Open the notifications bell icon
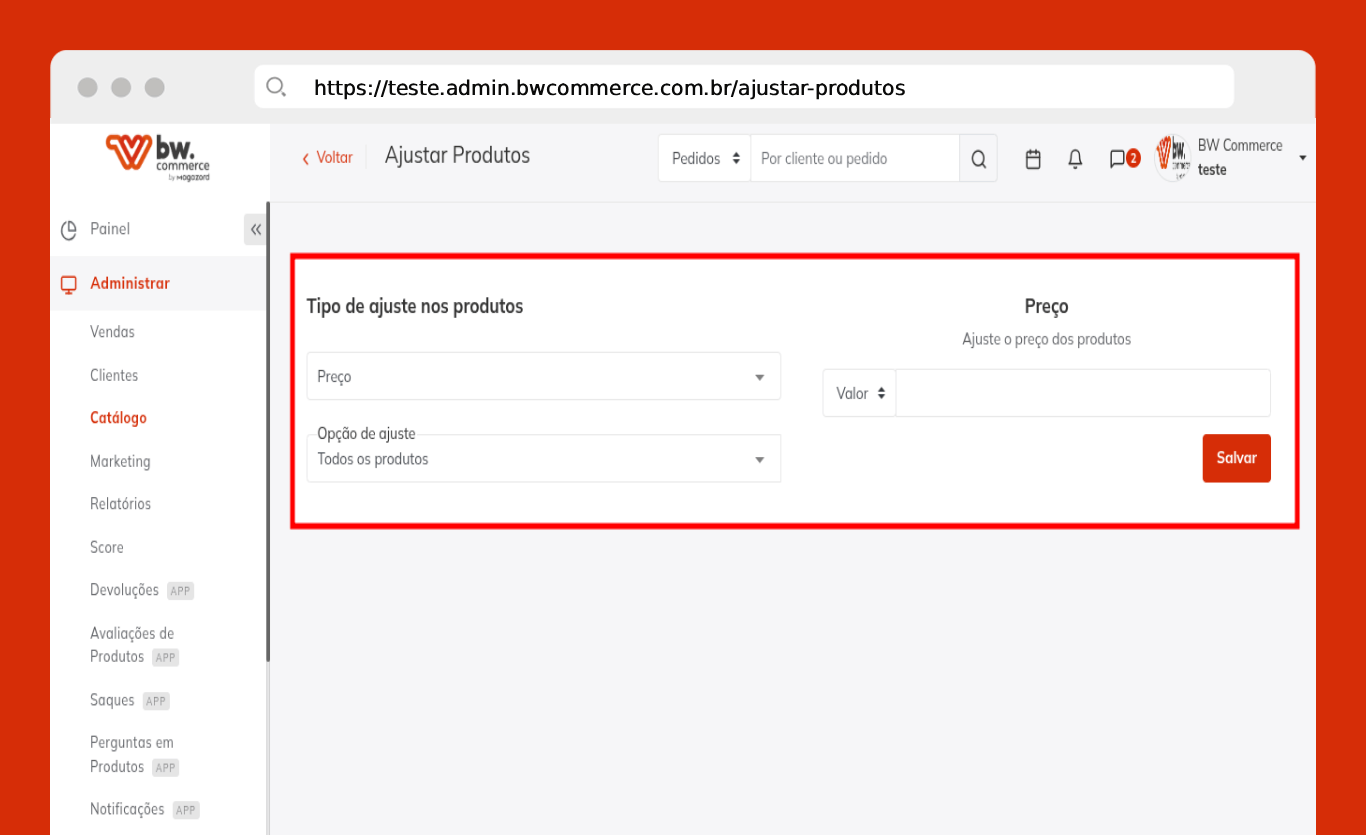Viewport: 1366px width, 835px height. [1075, 159]
